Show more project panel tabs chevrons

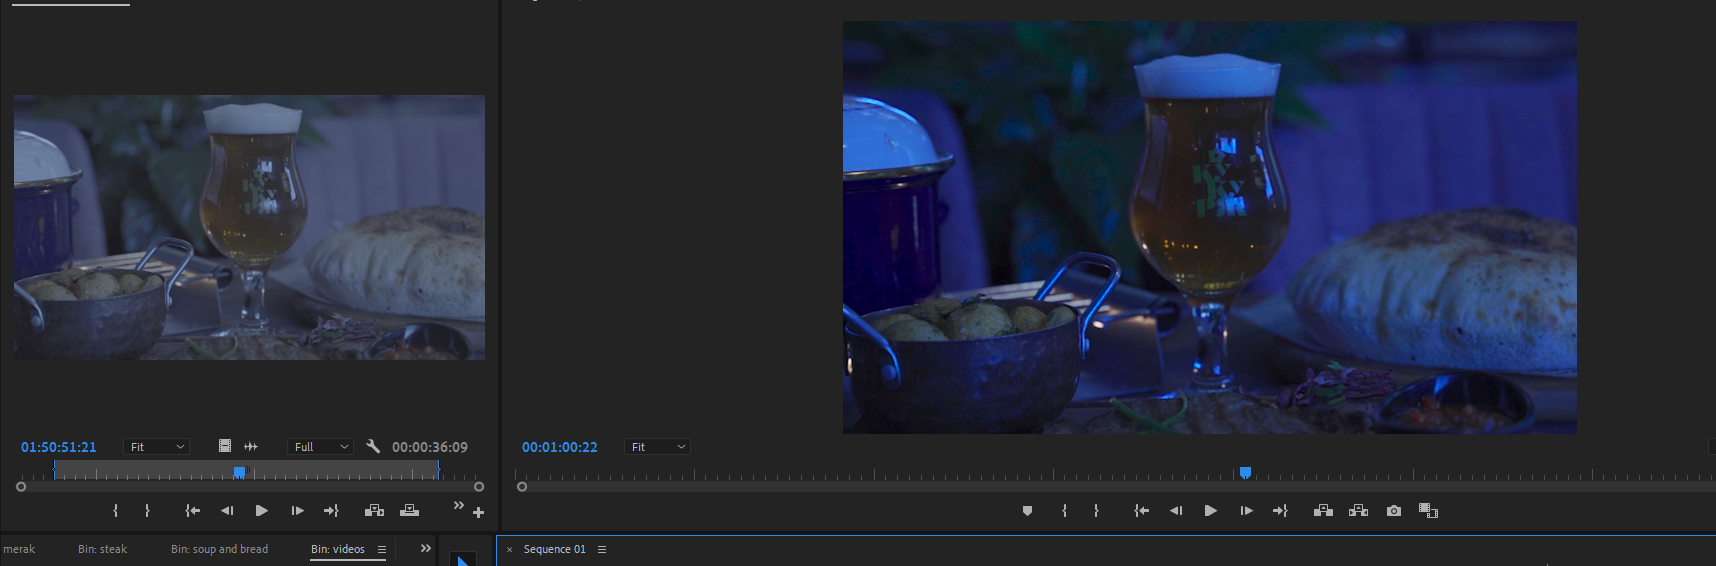click(426, 548)
